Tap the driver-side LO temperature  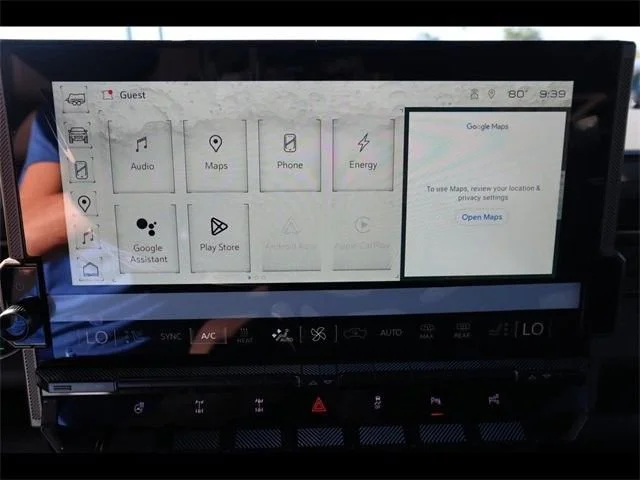point(97,338)
